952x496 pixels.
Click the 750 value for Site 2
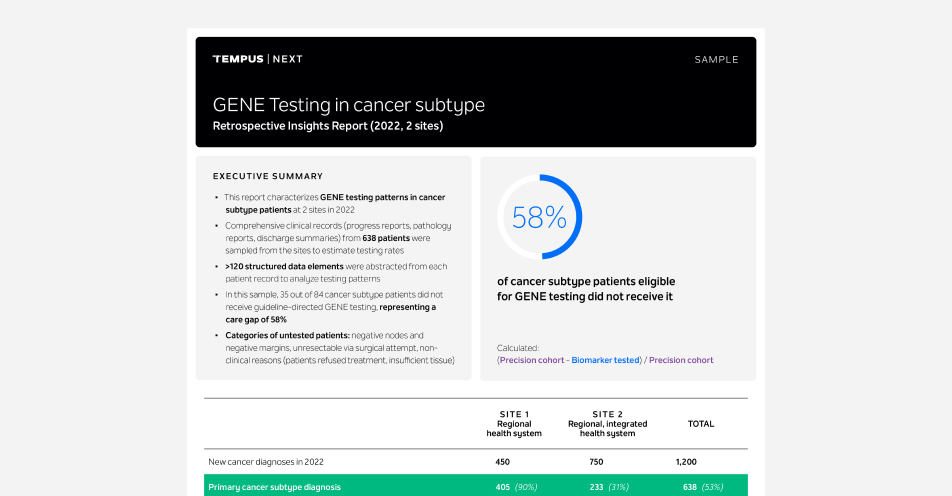pos(598,462)
